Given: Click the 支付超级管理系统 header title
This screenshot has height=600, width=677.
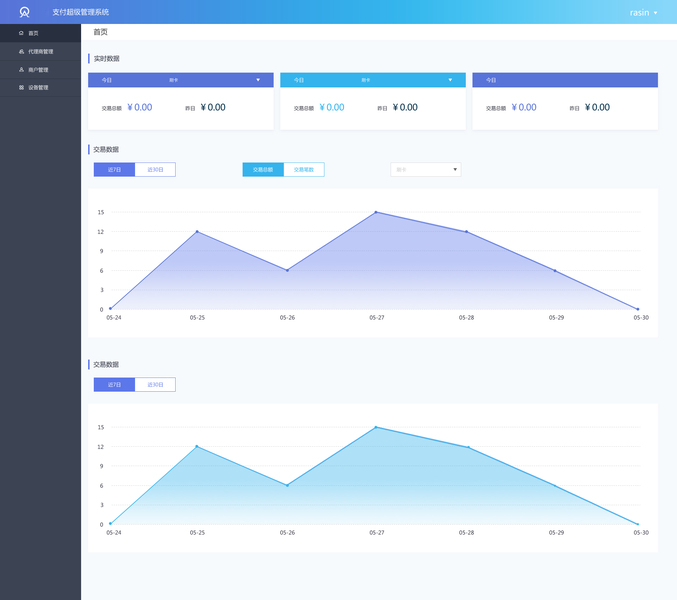Looking at the screenshot, I should pos(81,12).
